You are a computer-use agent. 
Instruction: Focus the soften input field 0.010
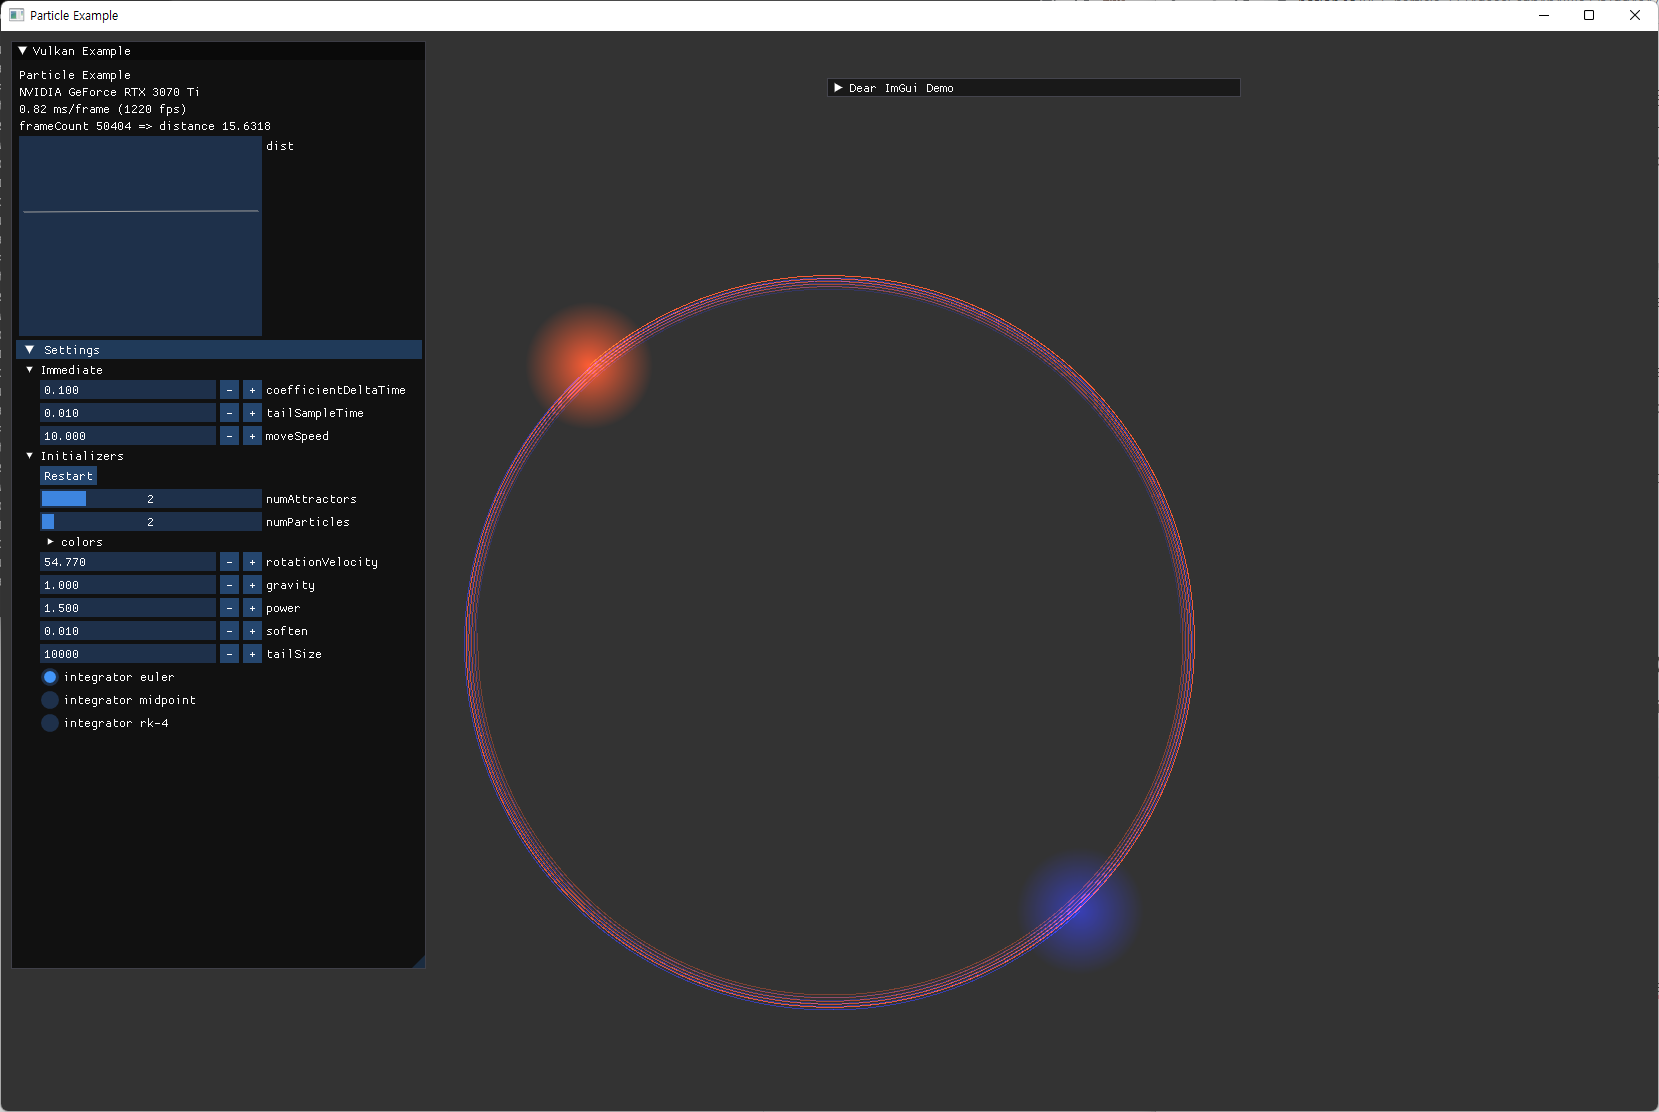point(128,631)
